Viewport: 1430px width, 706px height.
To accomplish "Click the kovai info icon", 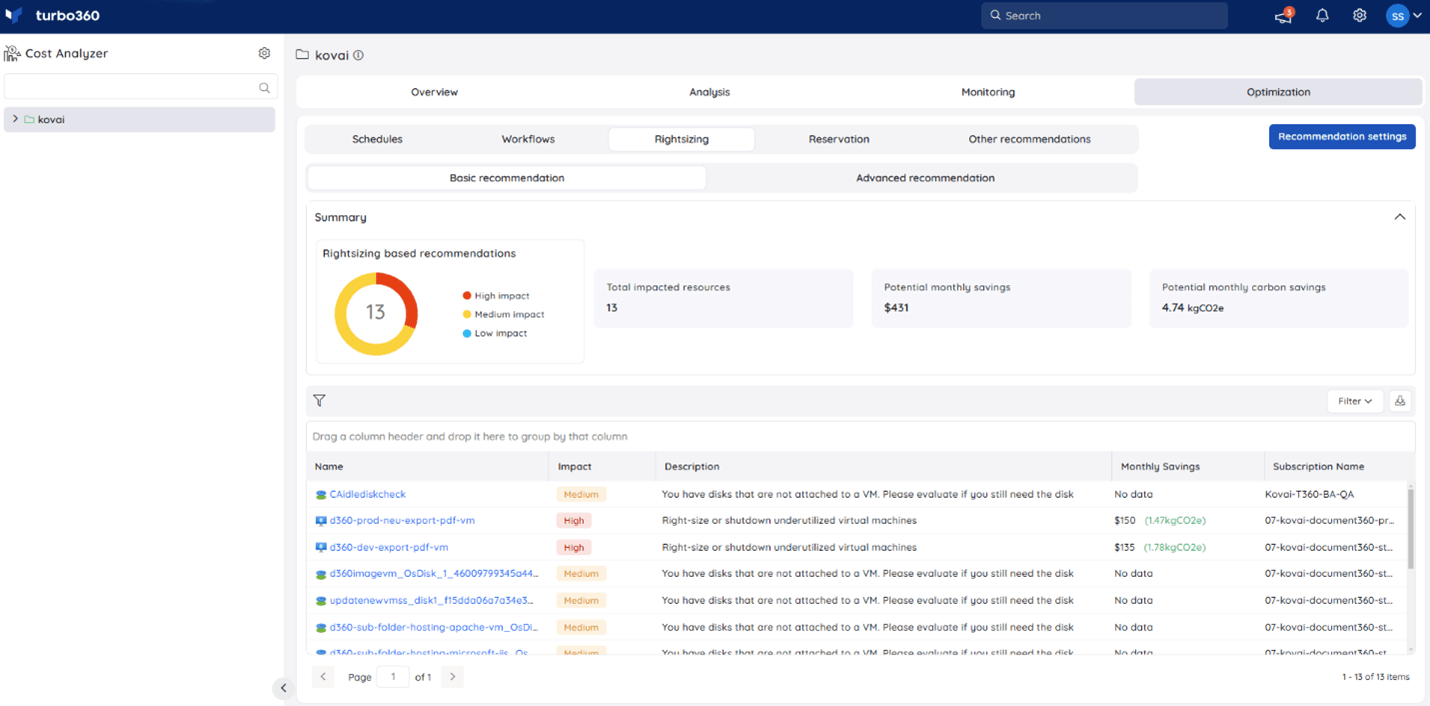I will (358, 56).
